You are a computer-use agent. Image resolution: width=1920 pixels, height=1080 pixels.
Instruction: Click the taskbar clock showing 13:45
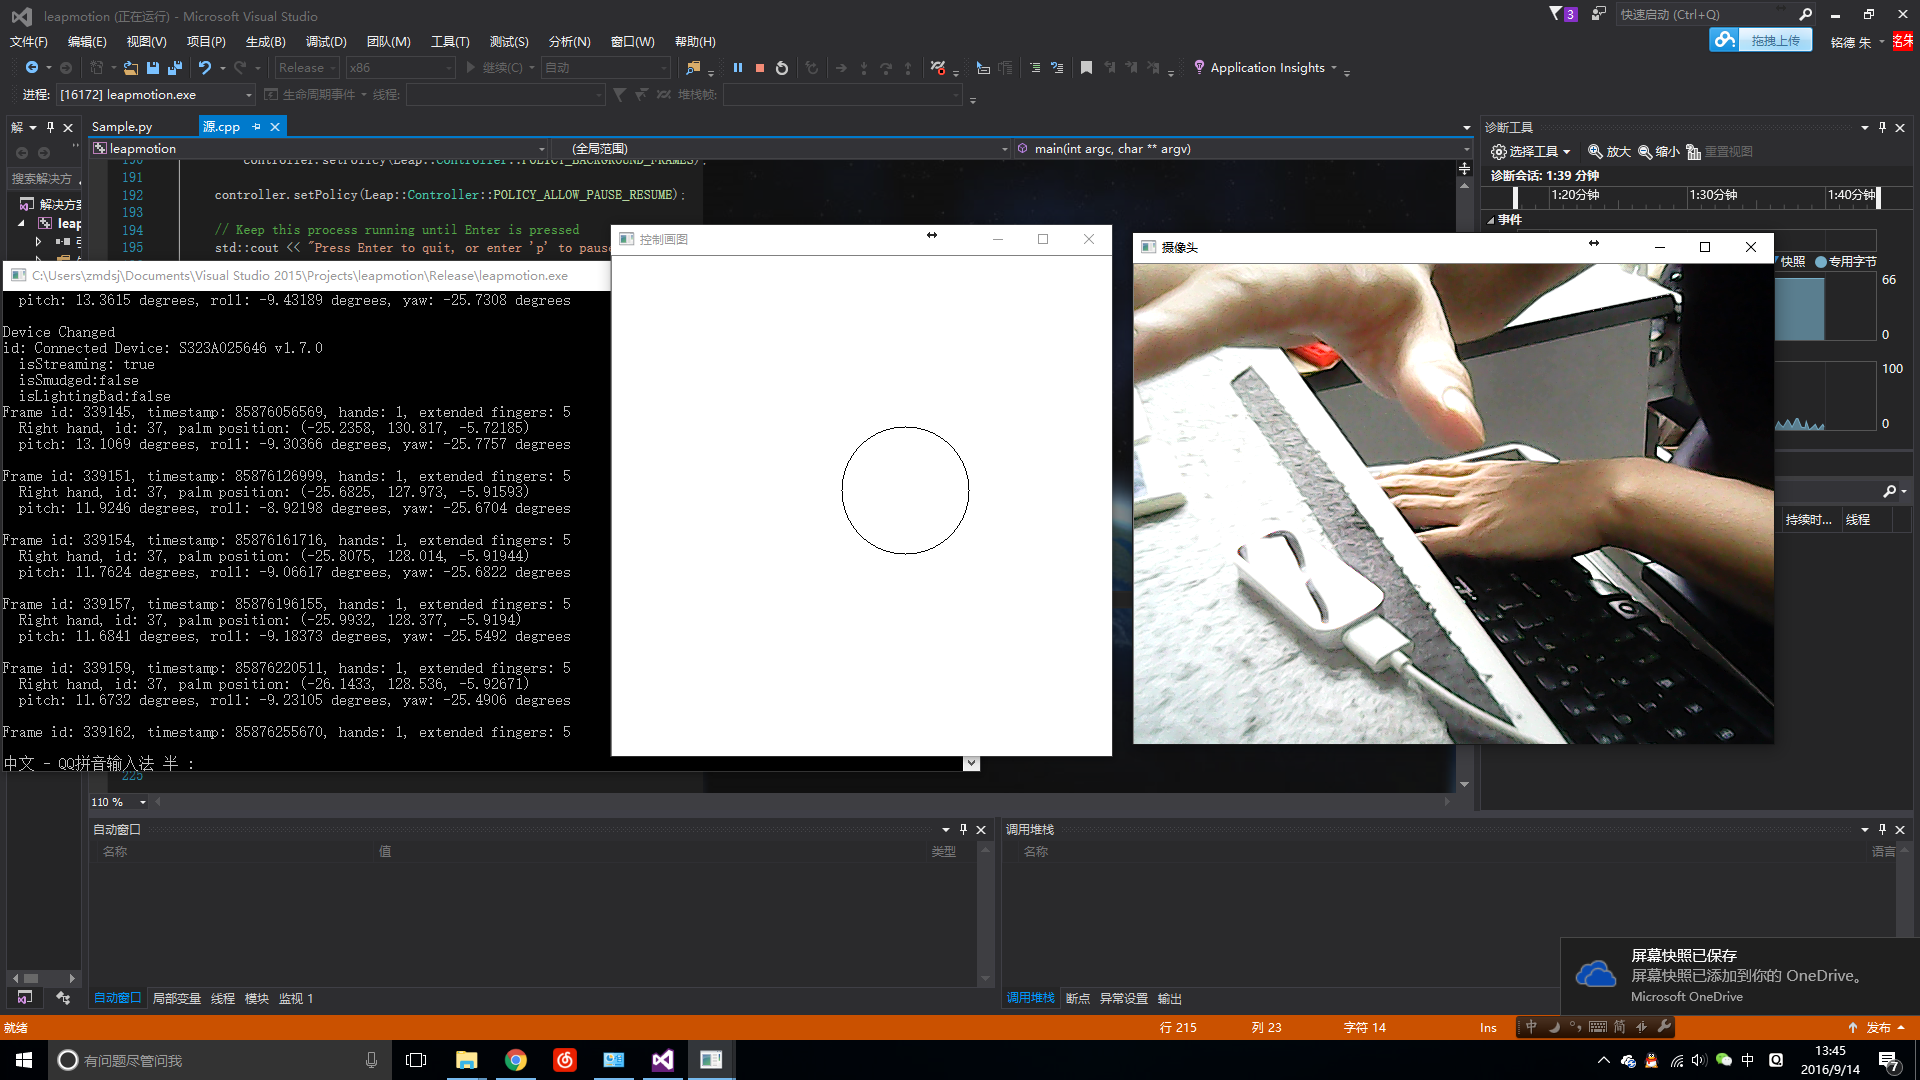[x=1830, y=1060]
